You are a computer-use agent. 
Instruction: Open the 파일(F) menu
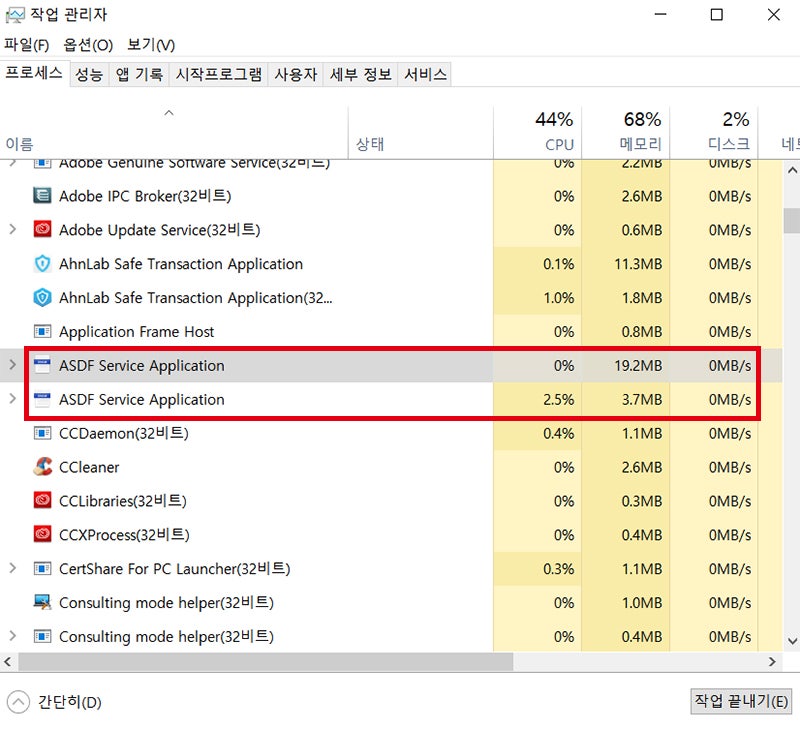coord(27,45)
